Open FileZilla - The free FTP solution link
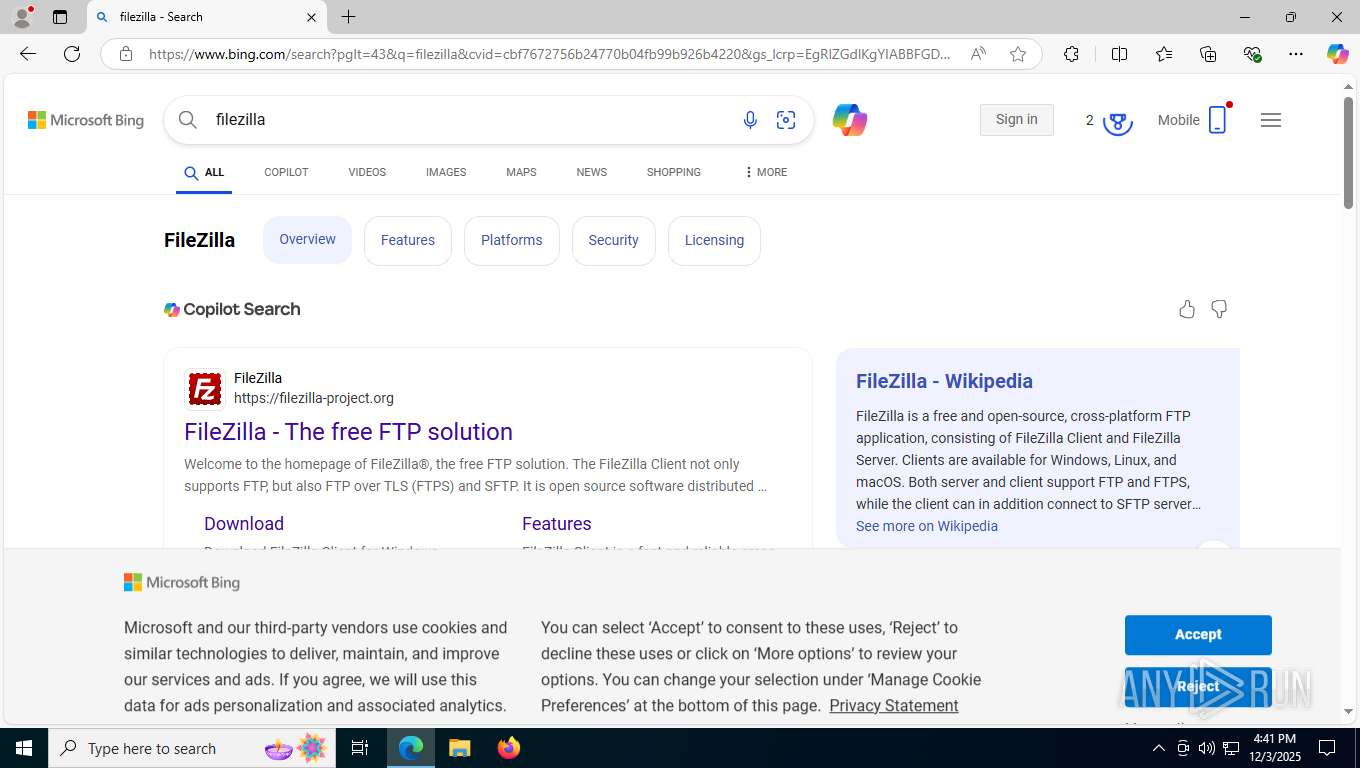The width and height of the screenshot is (1360, 768). pos(348,432)
